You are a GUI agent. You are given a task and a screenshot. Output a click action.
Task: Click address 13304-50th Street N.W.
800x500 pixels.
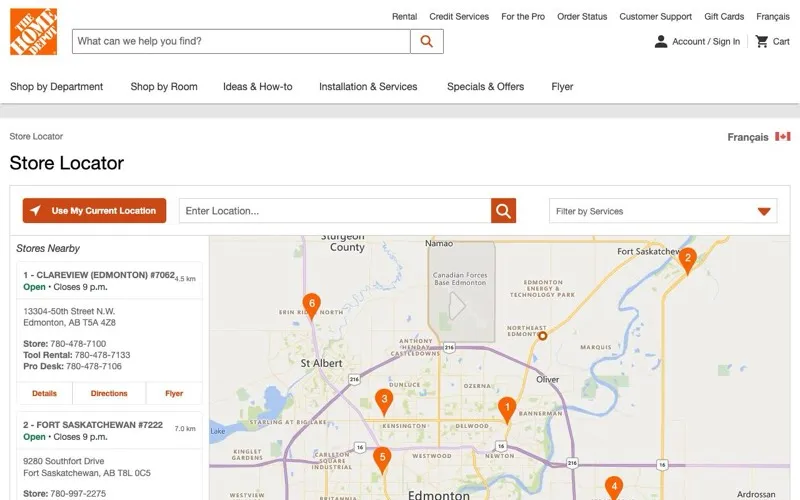[69, 311]
